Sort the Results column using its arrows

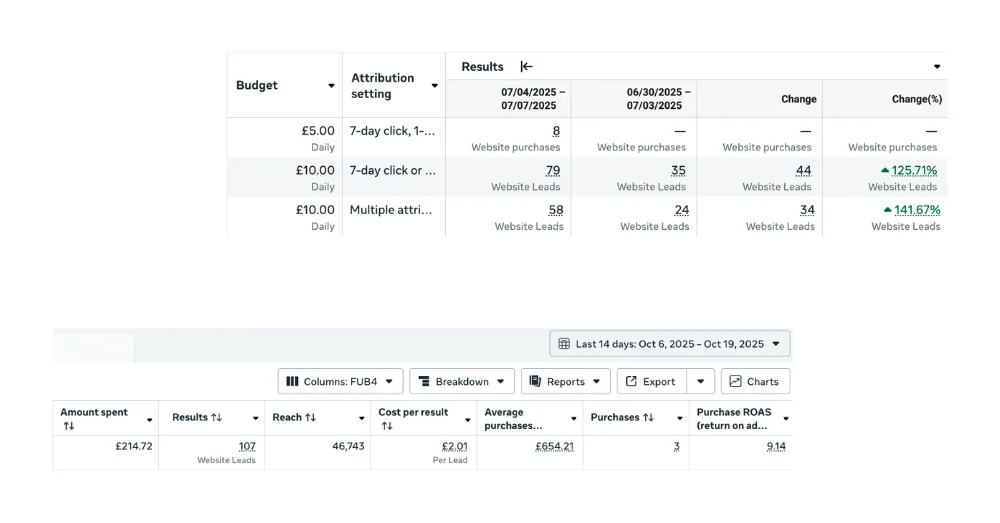click(x=216, y=417)
